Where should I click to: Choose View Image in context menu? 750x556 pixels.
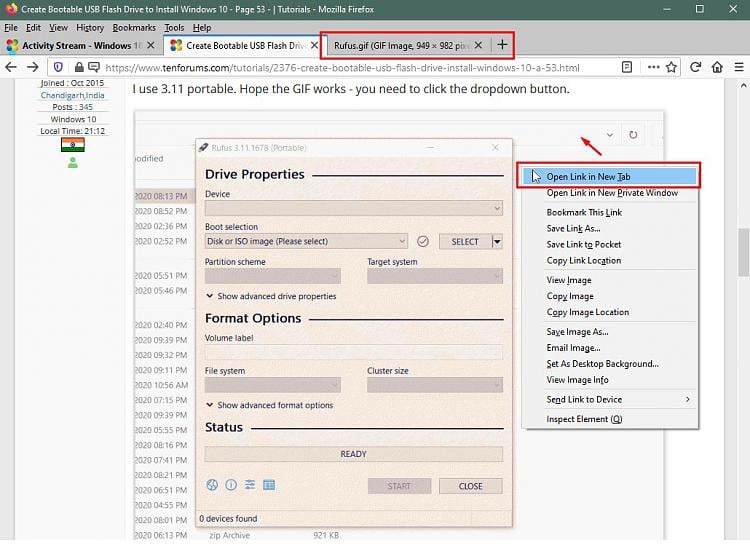pos(610,280)
